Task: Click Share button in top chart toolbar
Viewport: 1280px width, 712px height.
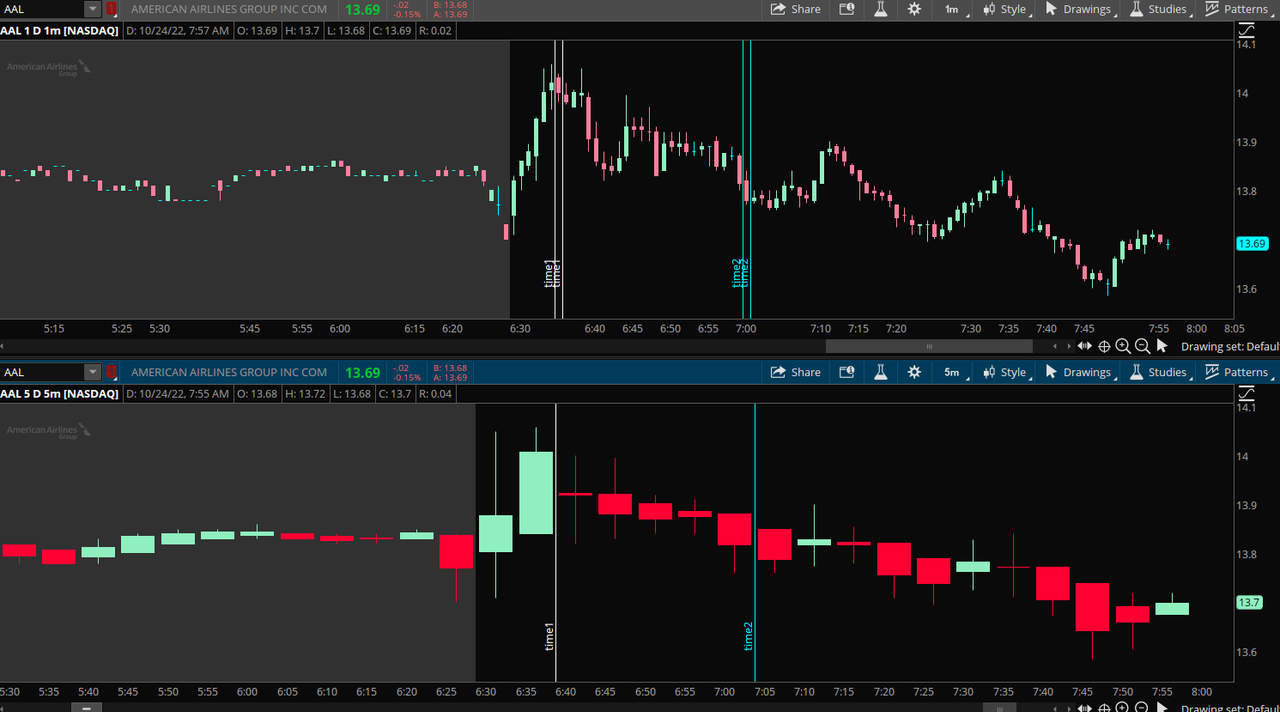Action: pos(796,9)
